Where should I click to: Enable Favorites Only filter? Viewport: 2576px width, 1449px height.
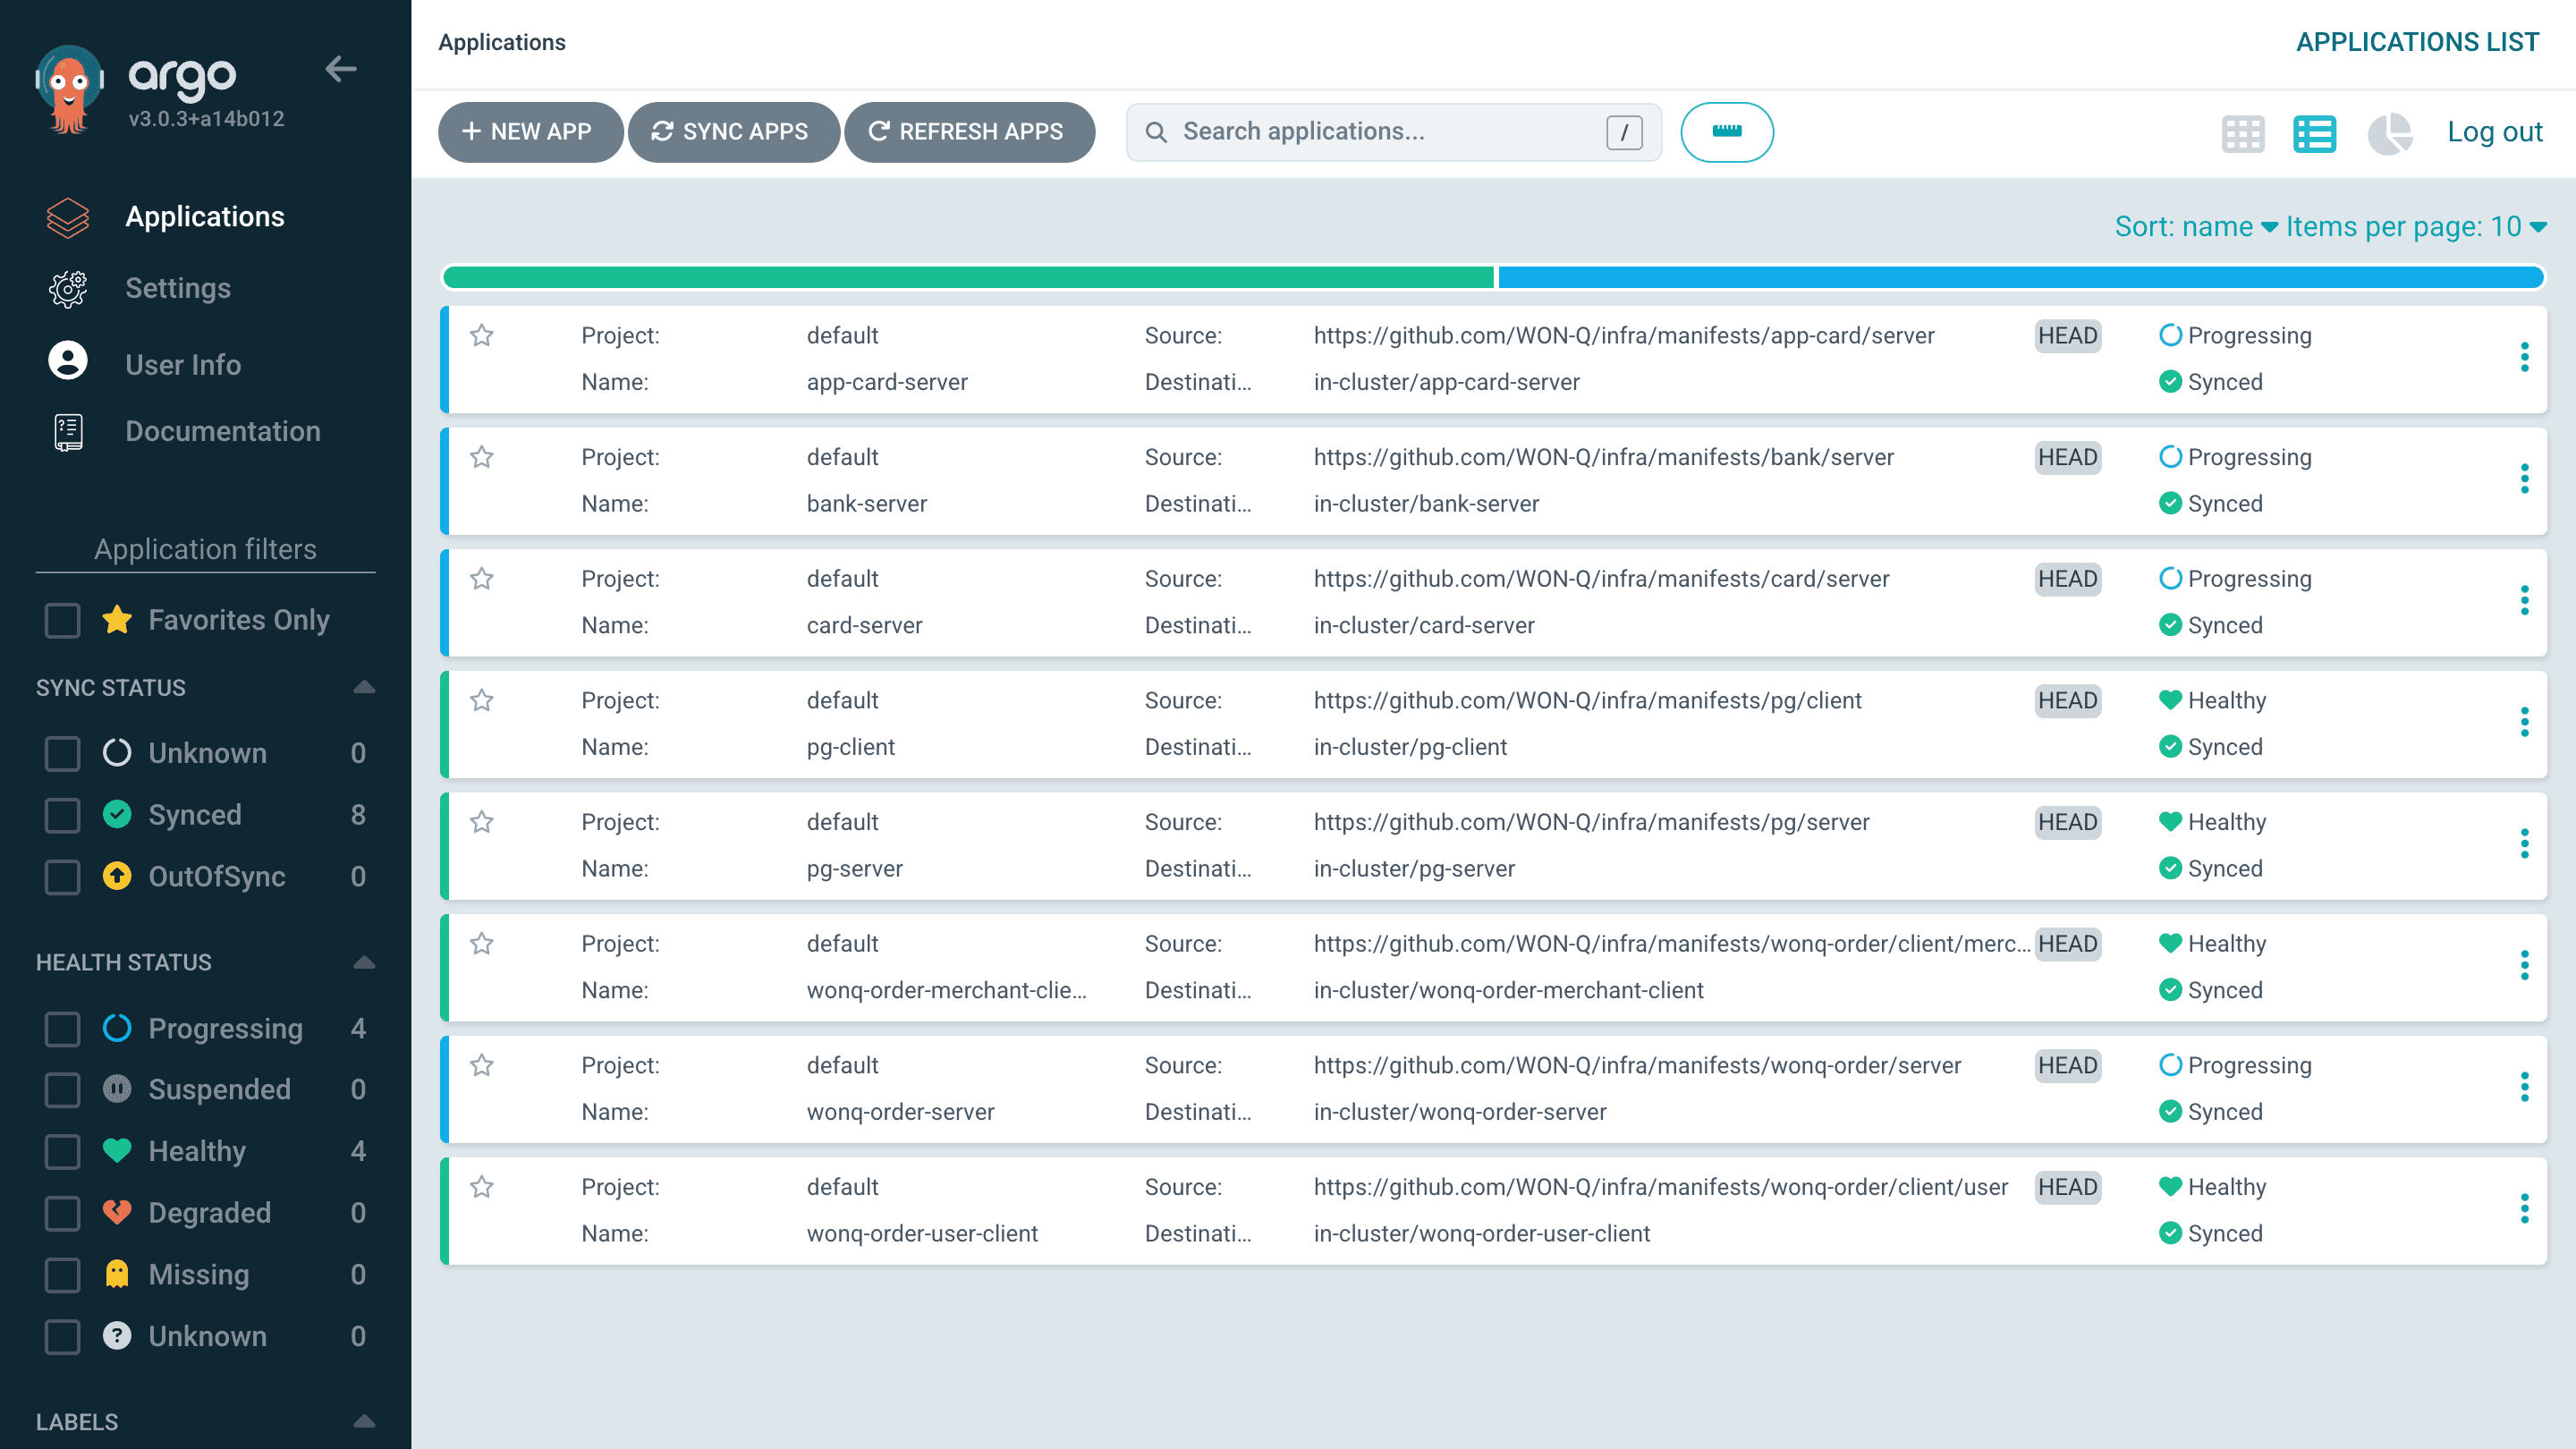[63, 620]
